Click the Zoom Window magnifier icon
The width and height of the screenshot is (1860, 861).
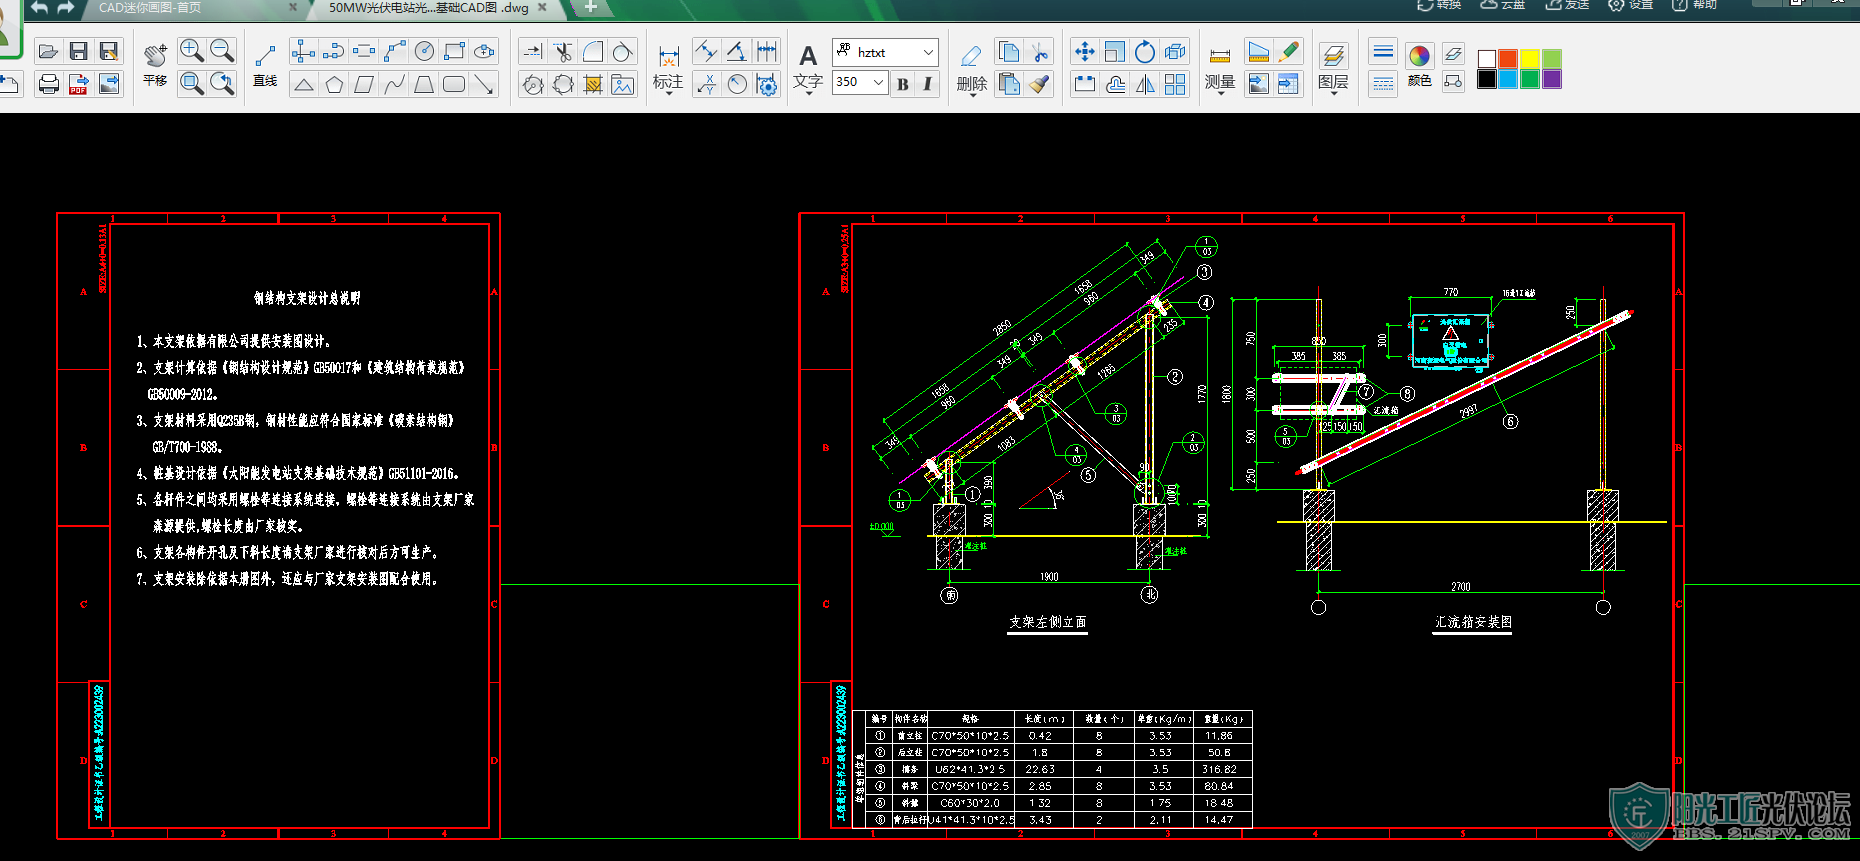click(191, 84)
